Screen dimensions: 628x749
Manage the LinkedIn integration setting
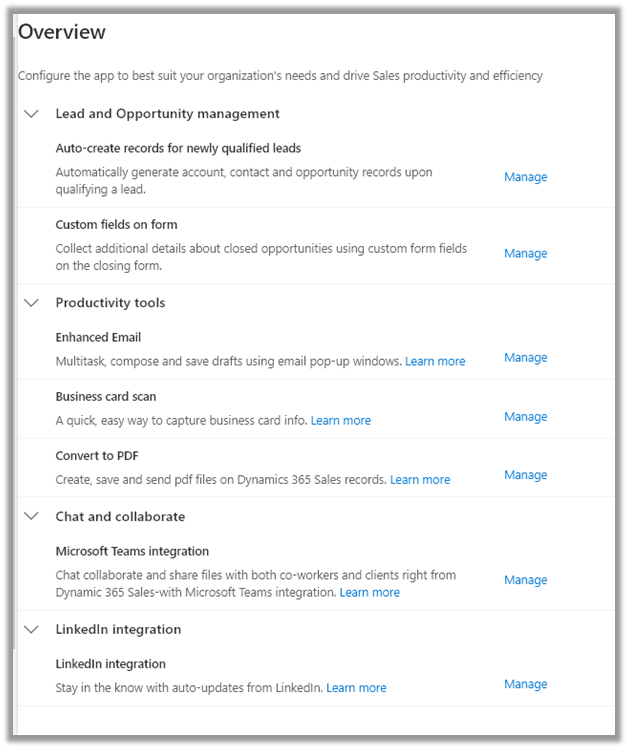[525, 684]
